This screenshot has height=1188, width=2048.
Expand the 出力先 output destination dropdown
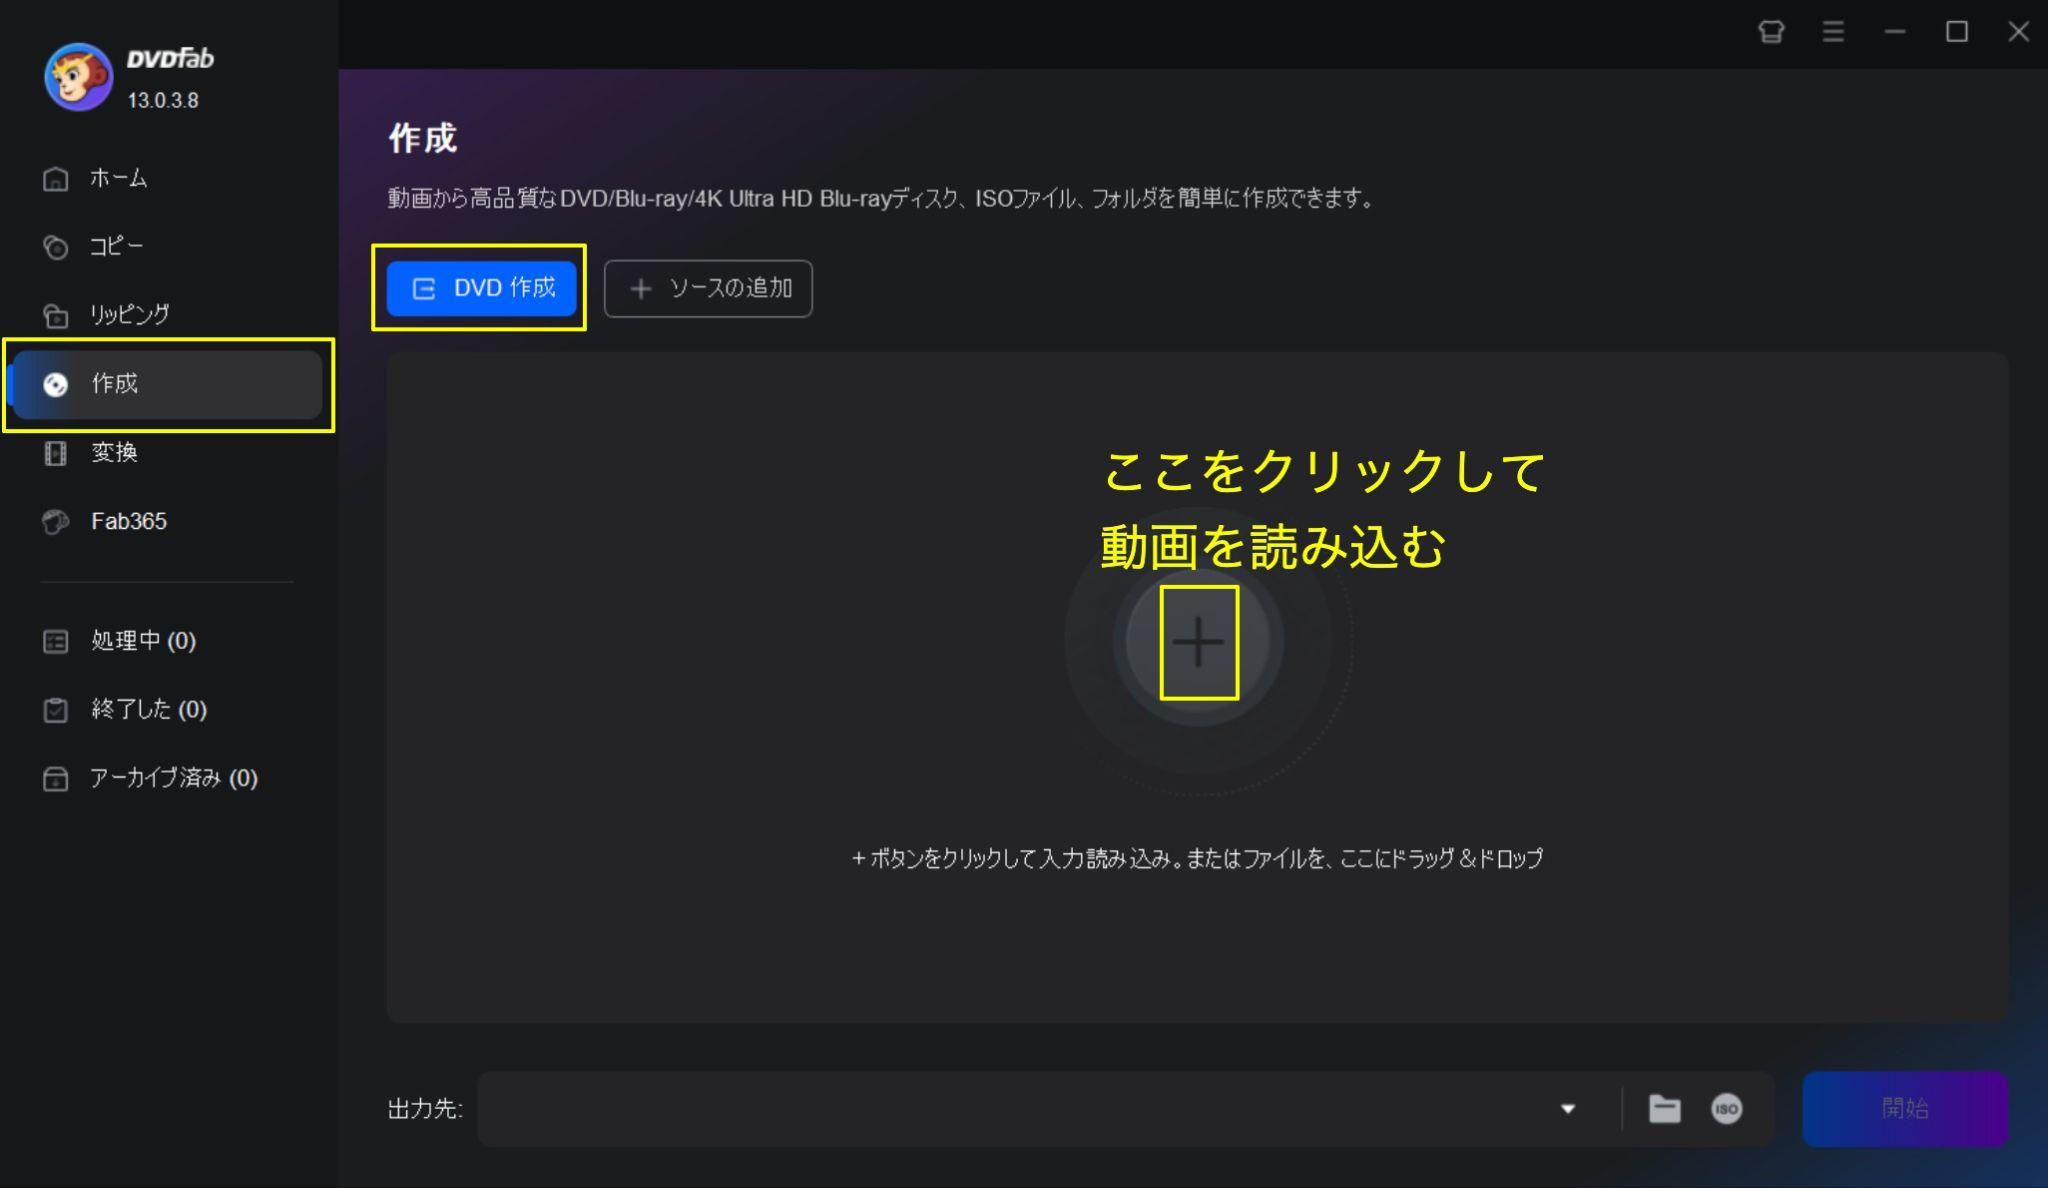click(x=1568, y=1108)
